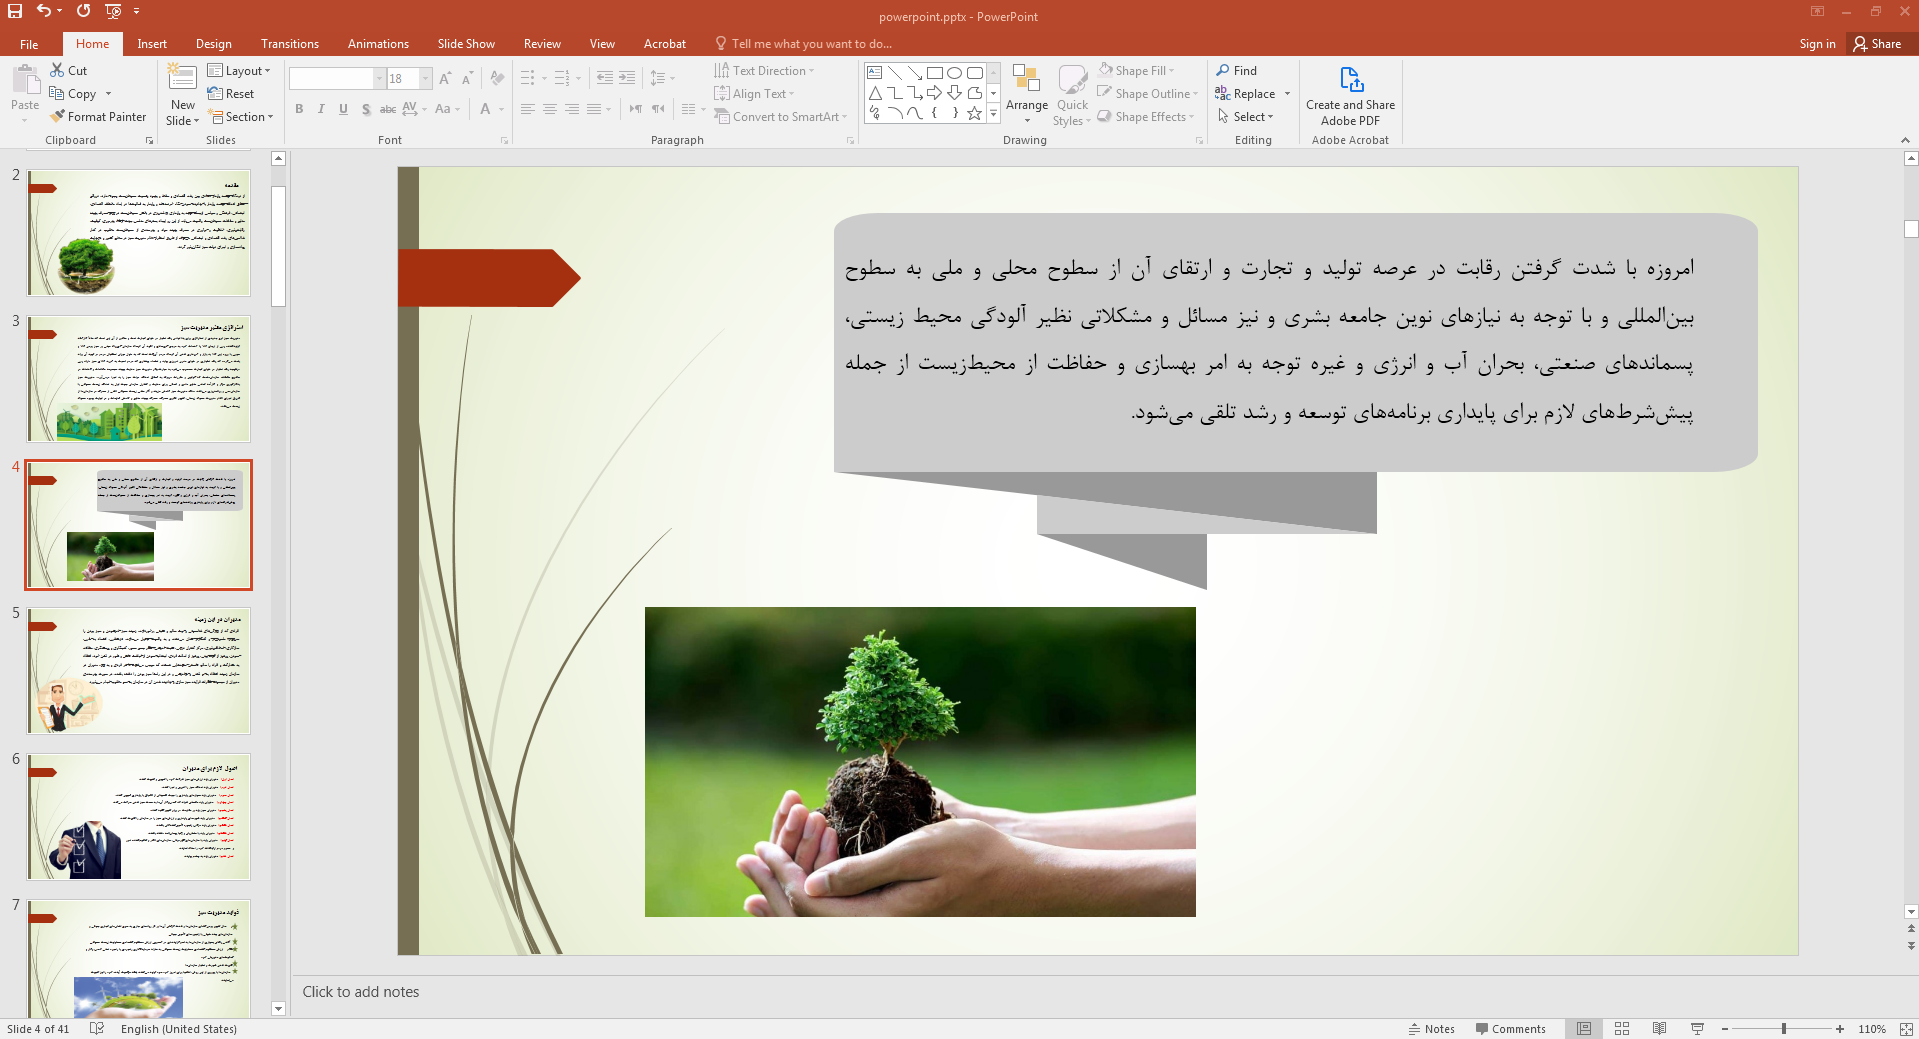The height and width of the screenshot is (1039, 1919).
Task: Clear all formatting icon
Action: coord(498,78)
